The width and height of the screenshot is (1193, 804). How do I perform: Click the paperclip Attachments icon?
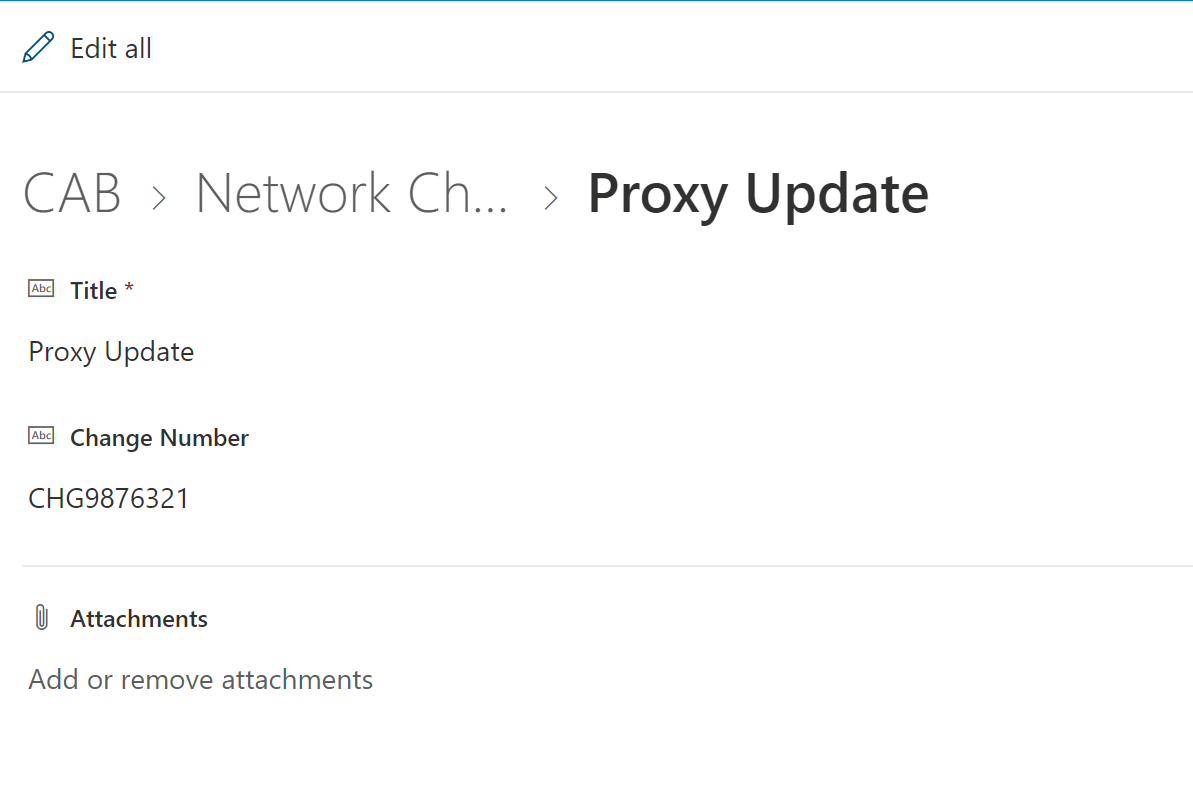pyautogui.click(x=41, y=618)
